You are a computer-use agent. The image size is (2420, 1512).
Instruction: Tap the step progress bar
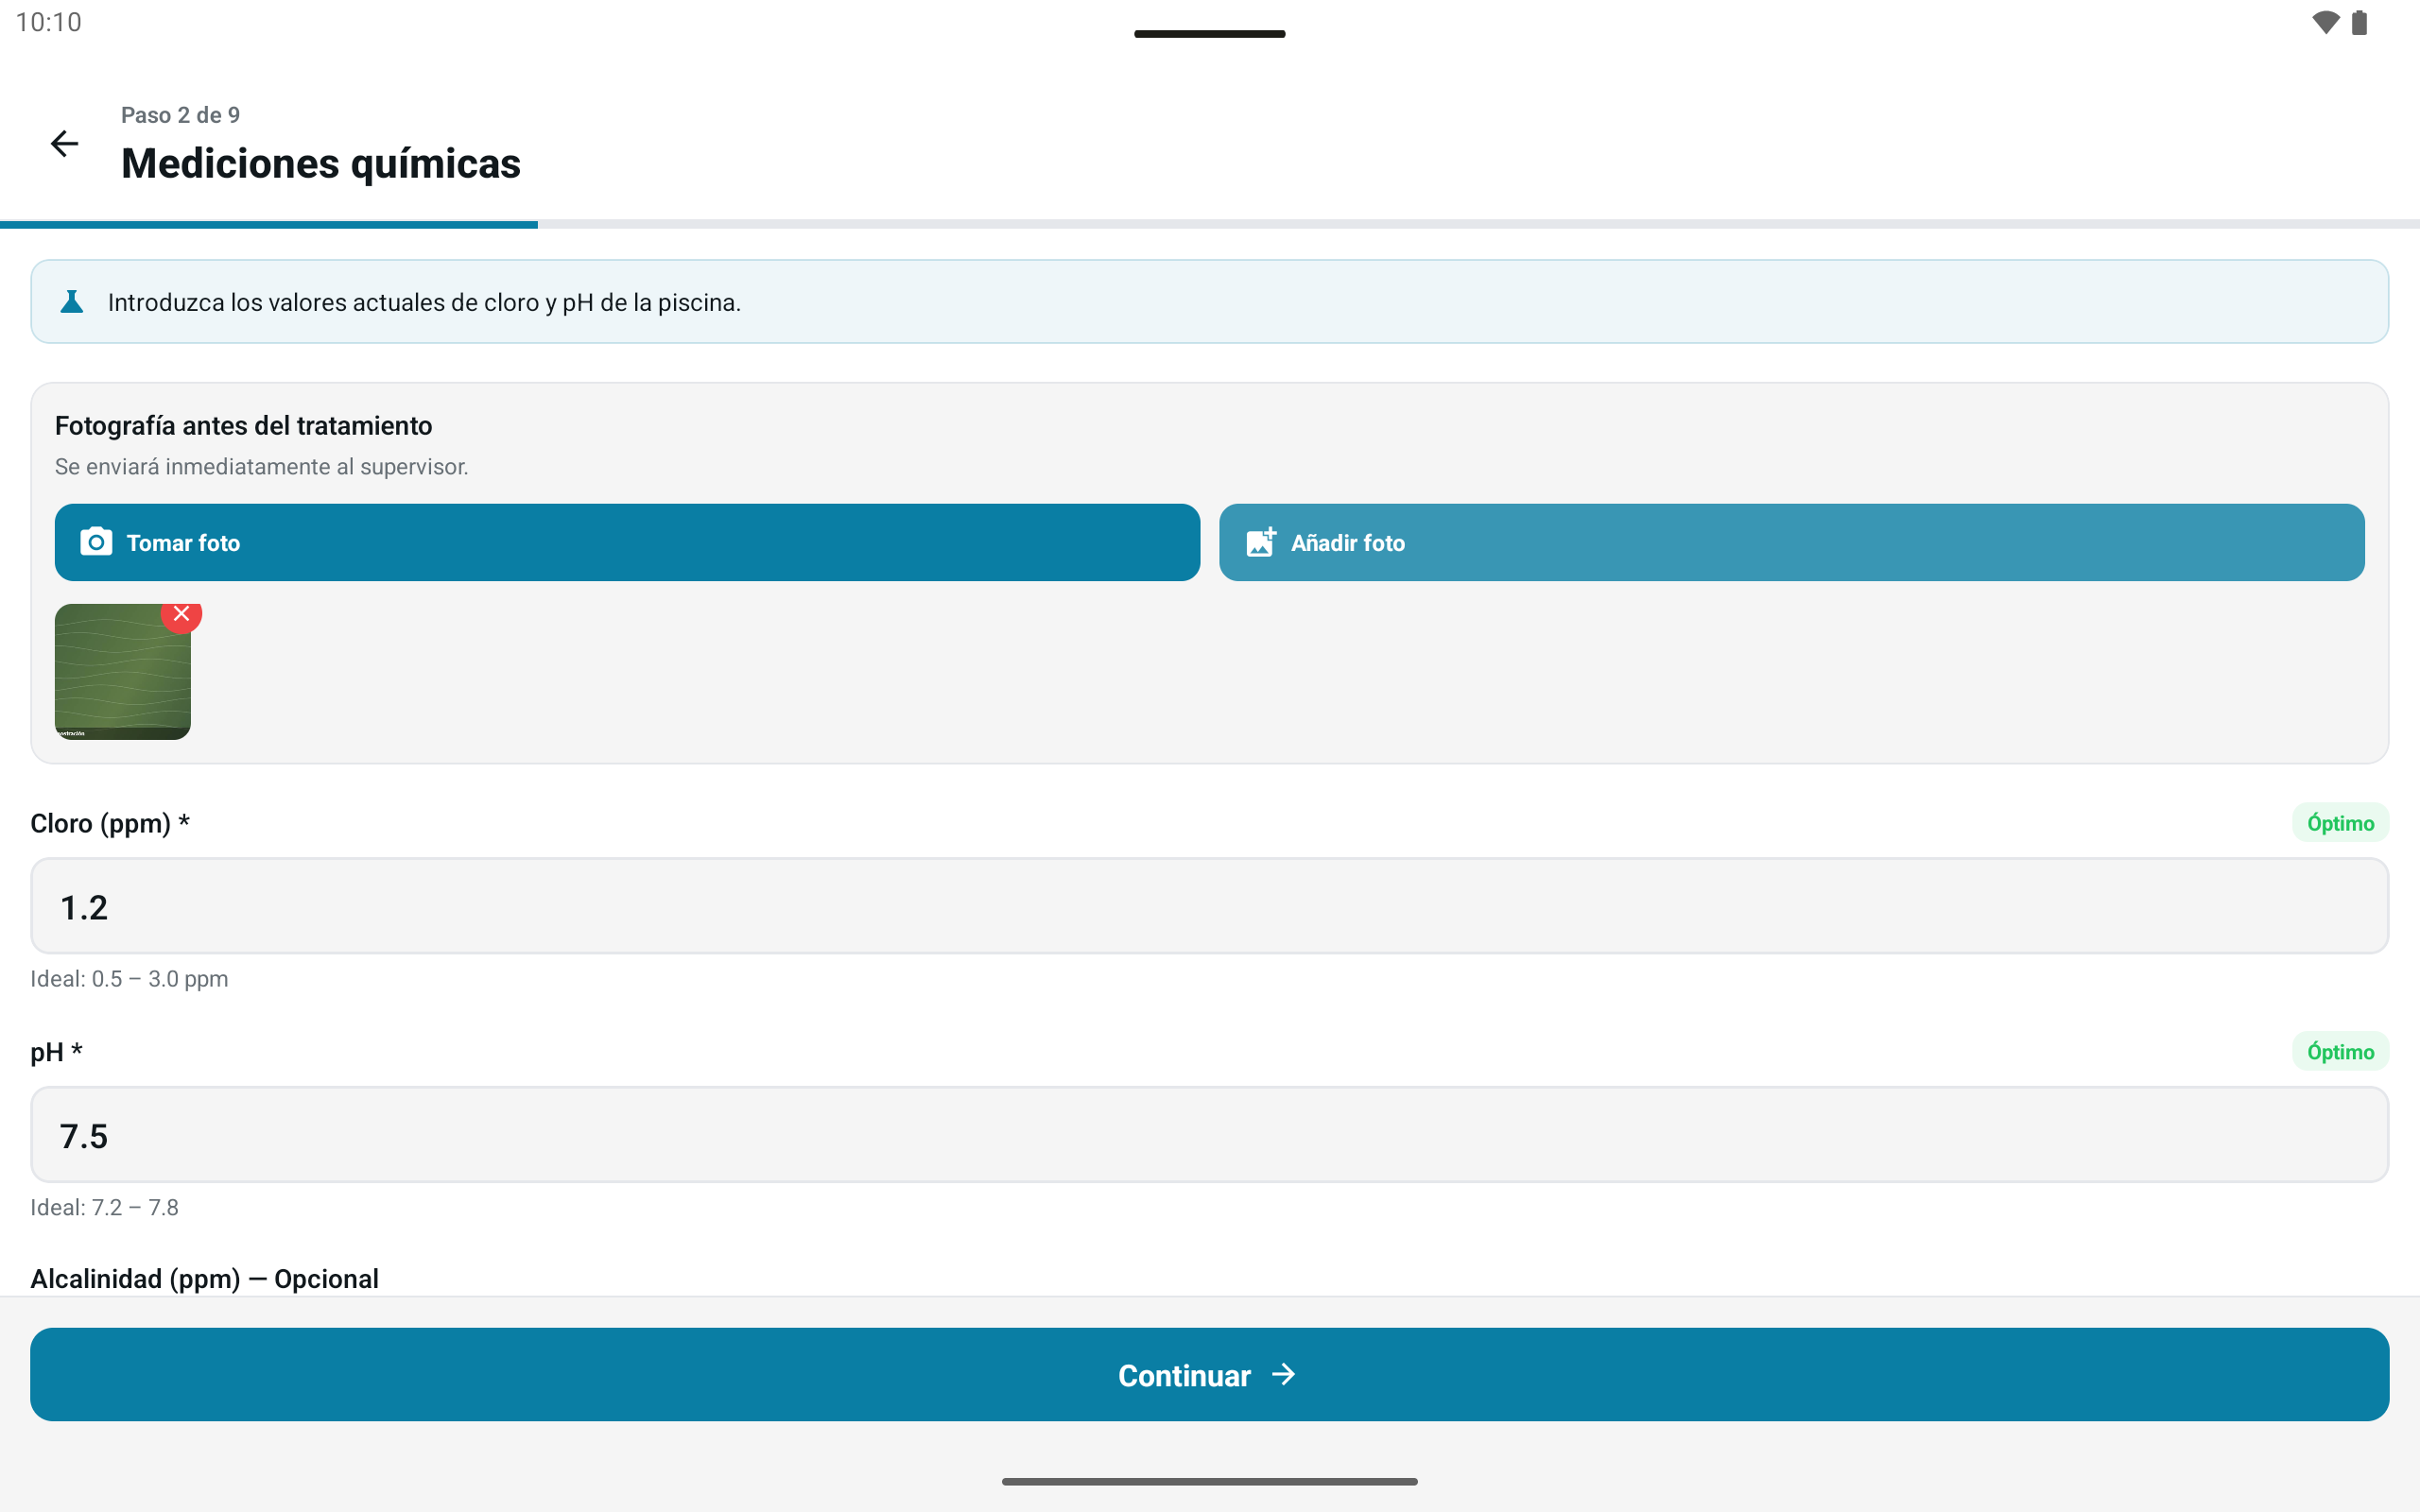1210,224
